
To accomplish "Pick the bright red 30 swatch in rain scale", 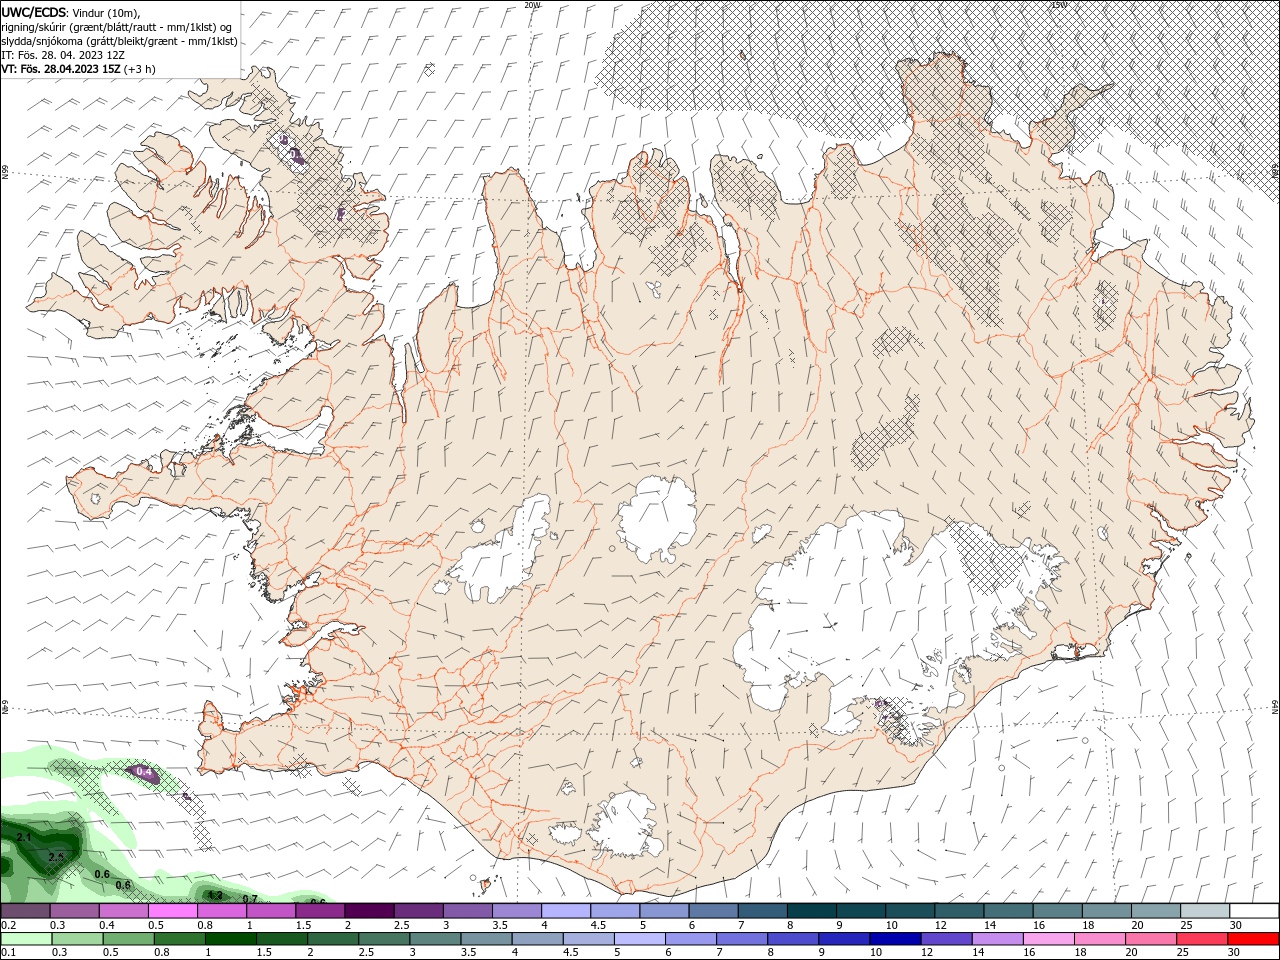I will [1253, 939].
